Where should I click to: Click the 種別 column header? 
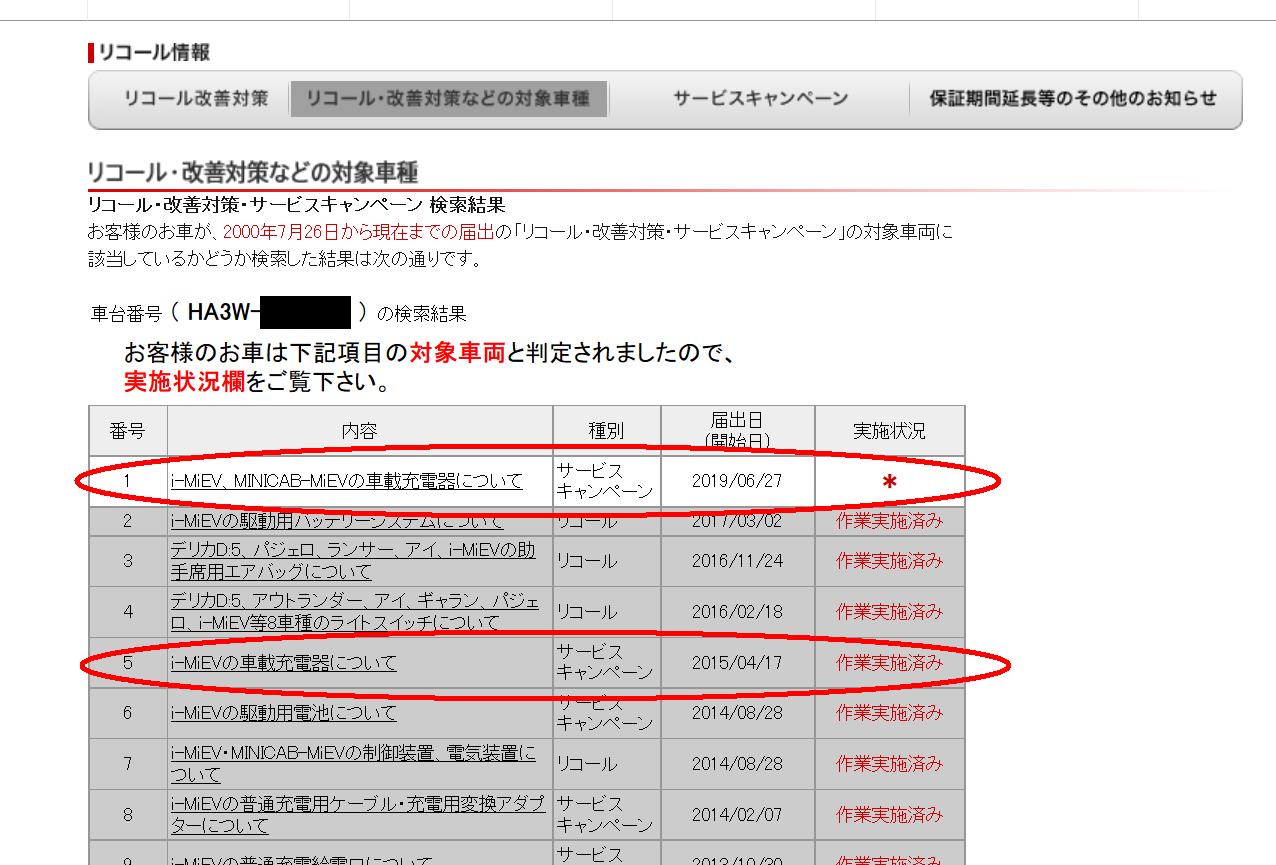606,431
